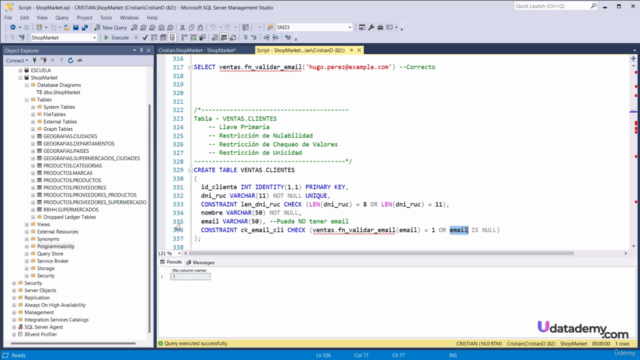The image size is (640, 360).
Task: Click the Save All icon
Action: (x=85, y=27)
